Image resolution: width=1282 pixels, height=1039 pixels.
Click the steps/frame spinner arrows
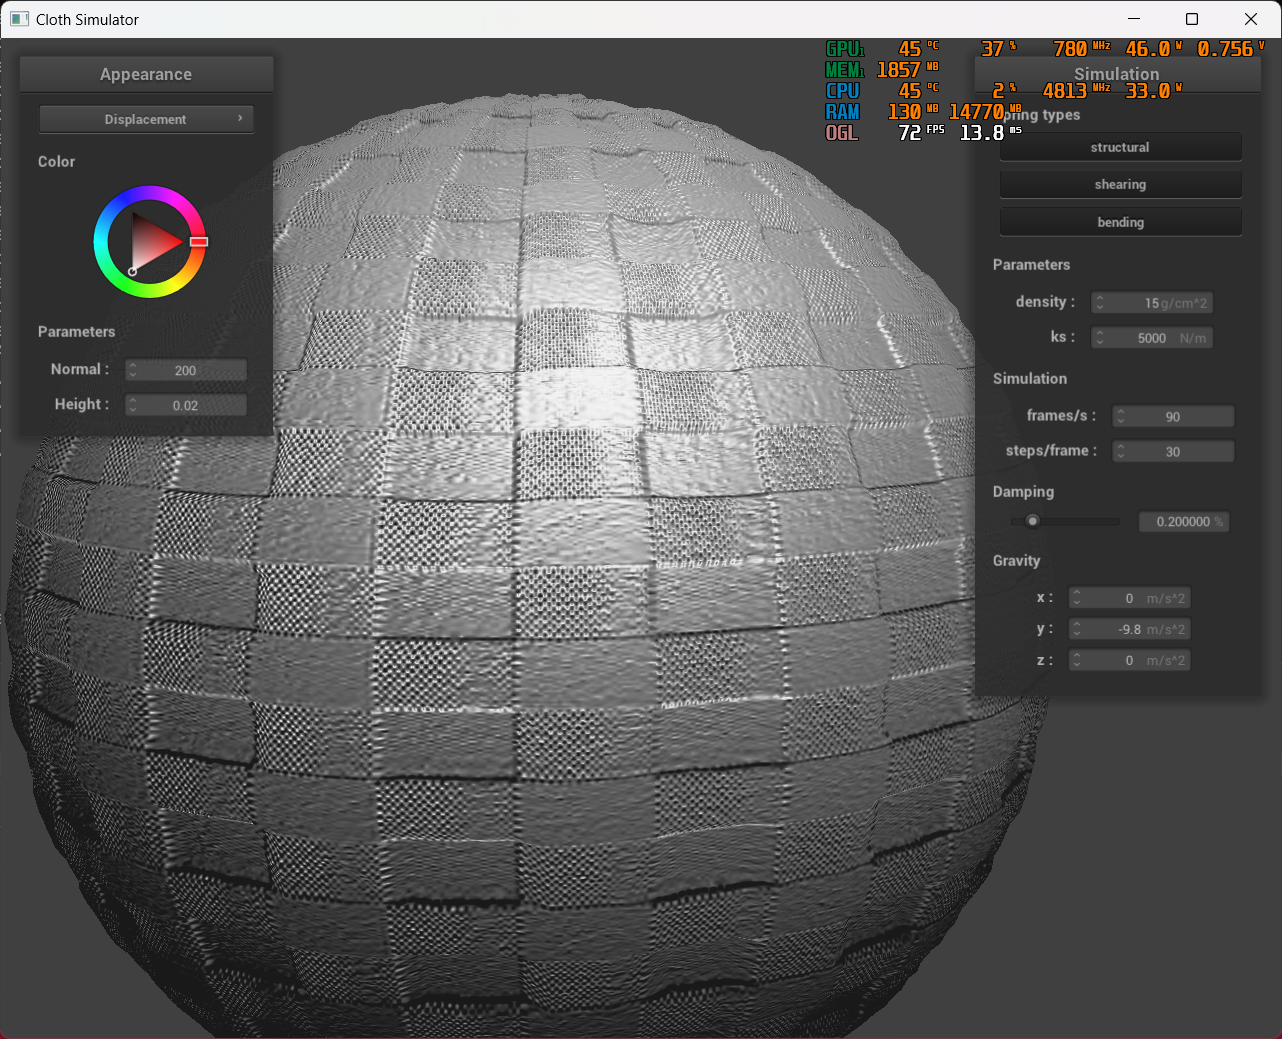1120,452
